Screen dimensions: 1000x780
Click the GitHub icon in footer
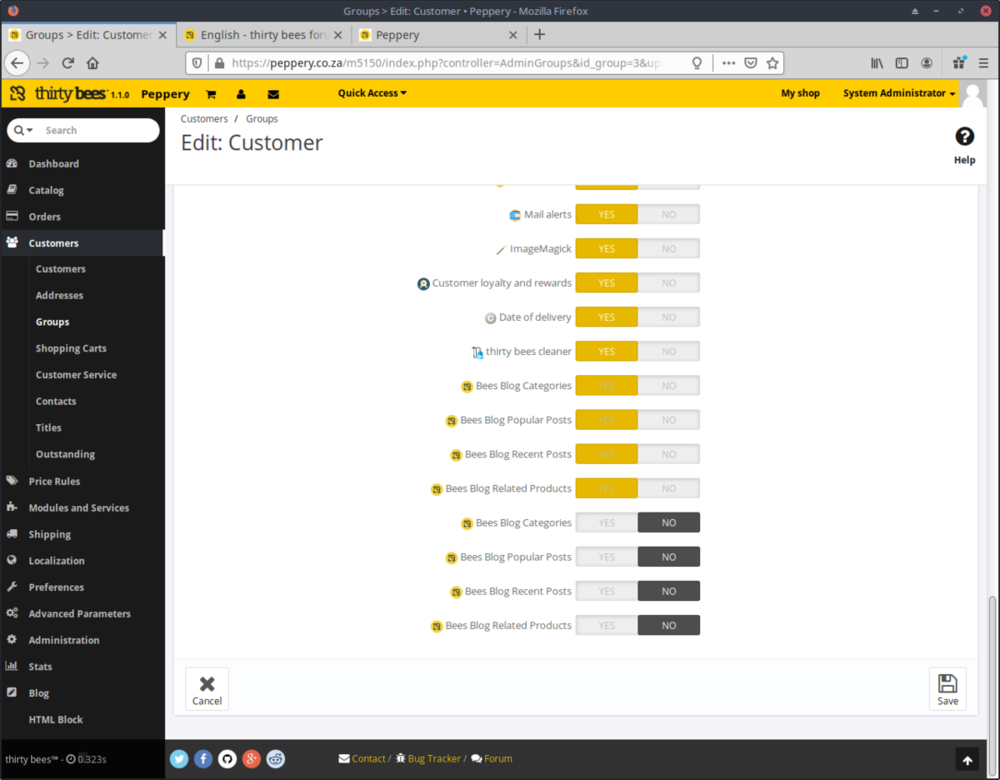[x=227, y=759]
